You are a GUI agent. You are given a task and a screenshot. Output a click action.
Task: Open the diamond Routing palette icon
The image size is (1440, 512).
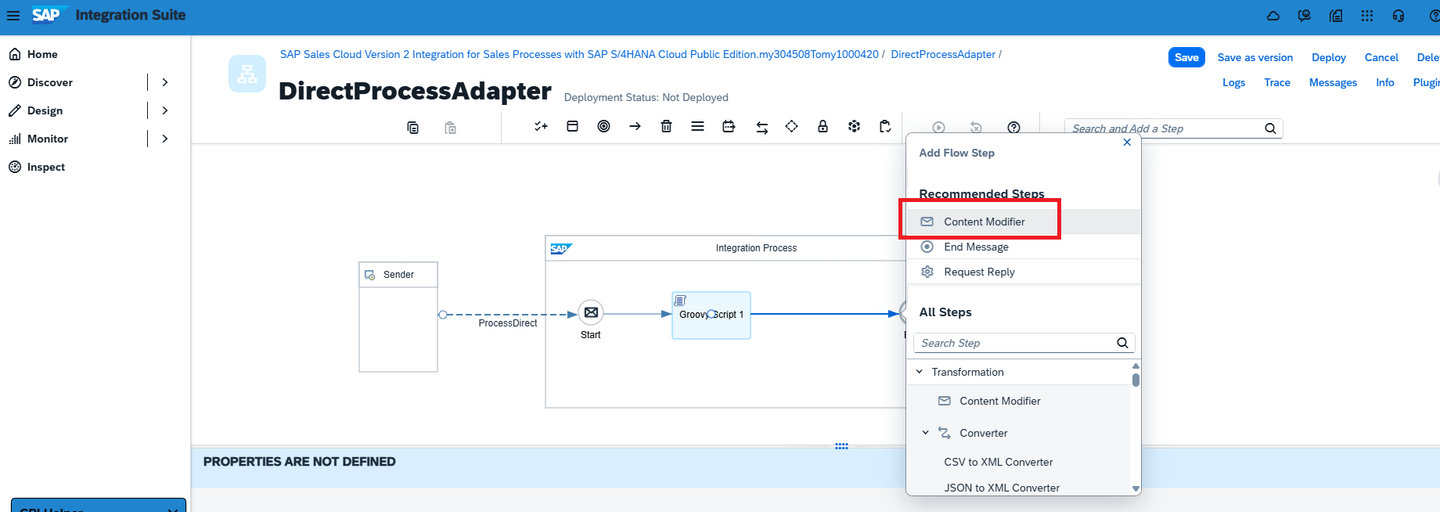[791, 127]
